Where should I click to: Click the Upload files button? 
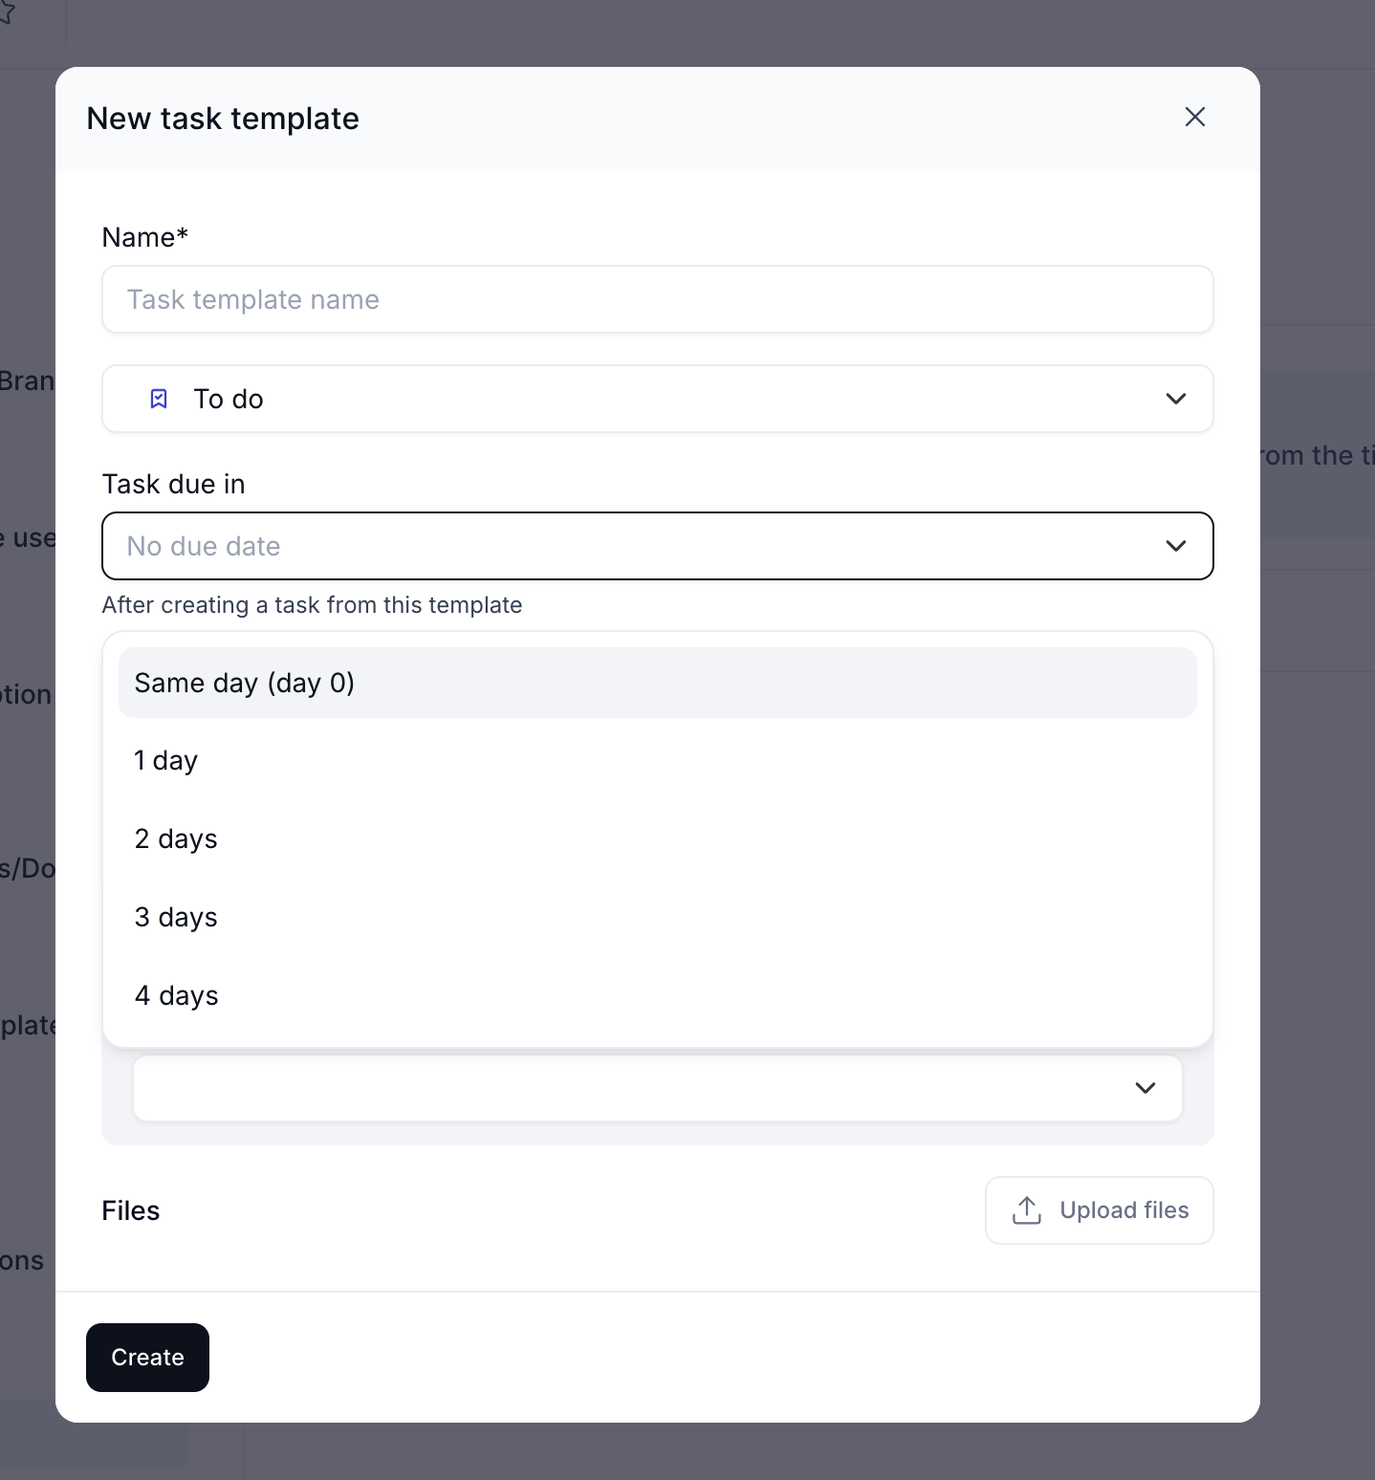coord(1099,1210)
